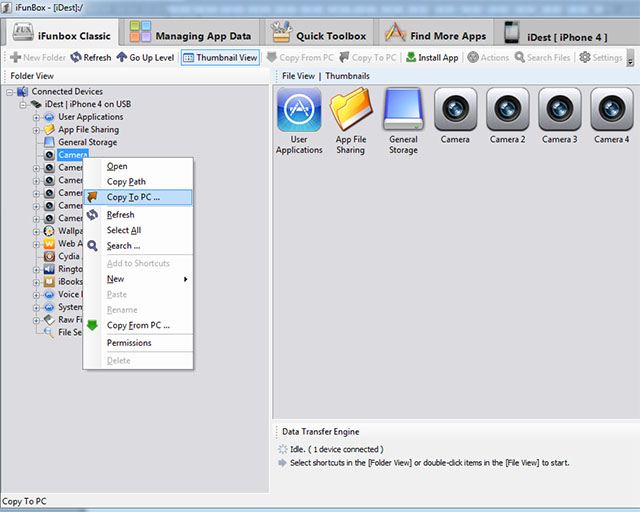Toggle the Thumbnail View button
Screen dimensions: 640x512
221,57
